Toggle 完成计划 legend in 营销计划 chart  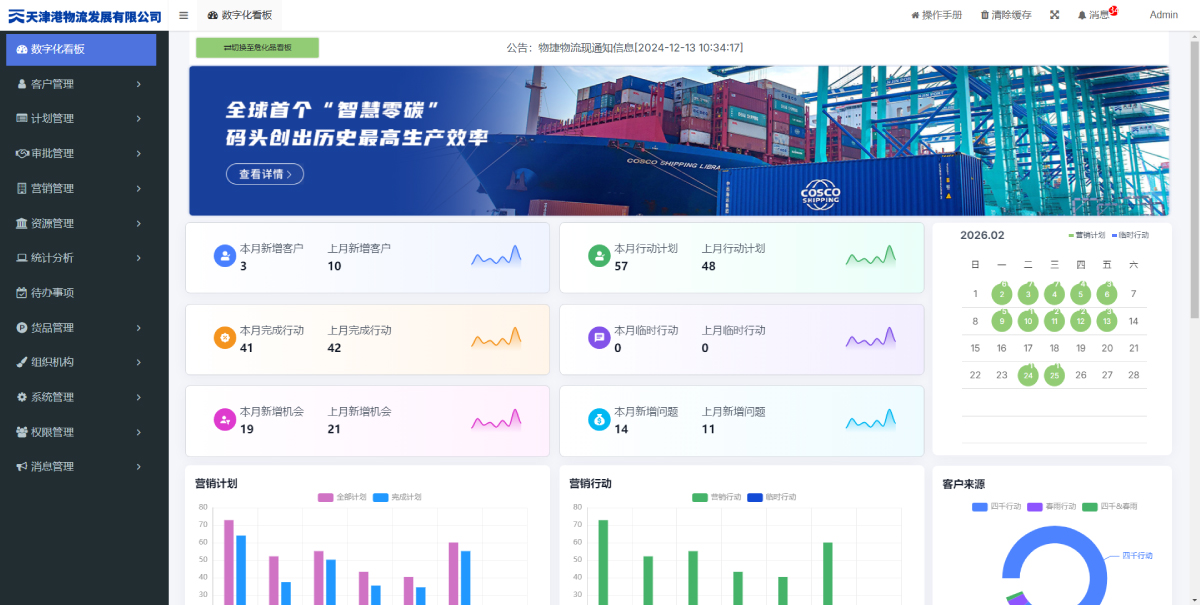click(396, 497)
